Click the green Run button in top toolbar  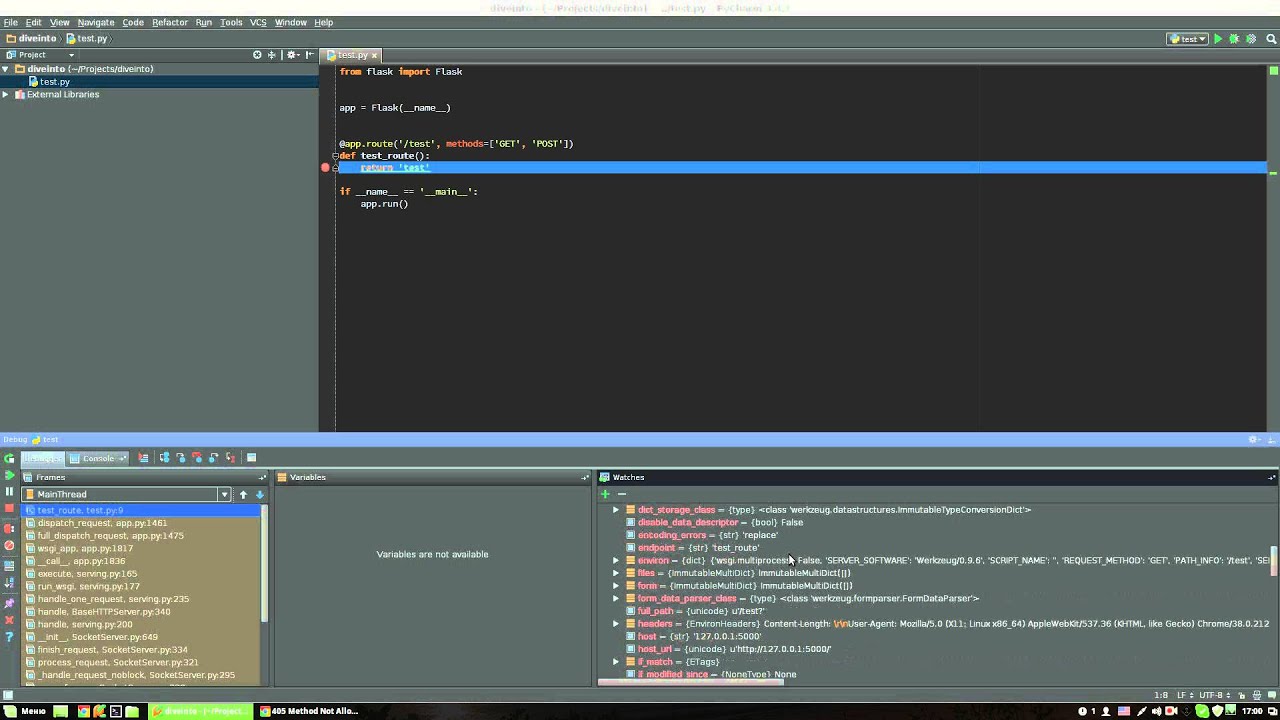1218,39
